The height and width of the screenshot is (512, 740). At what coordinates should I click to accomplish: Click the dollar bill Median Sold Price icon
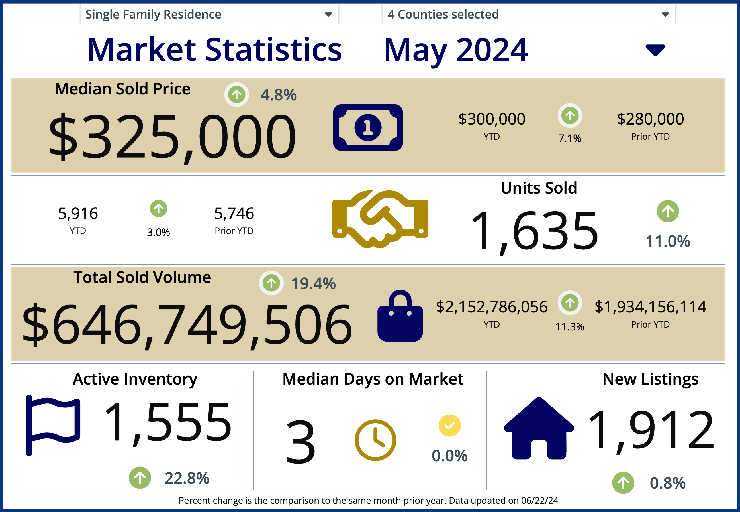tap(367, 127)
